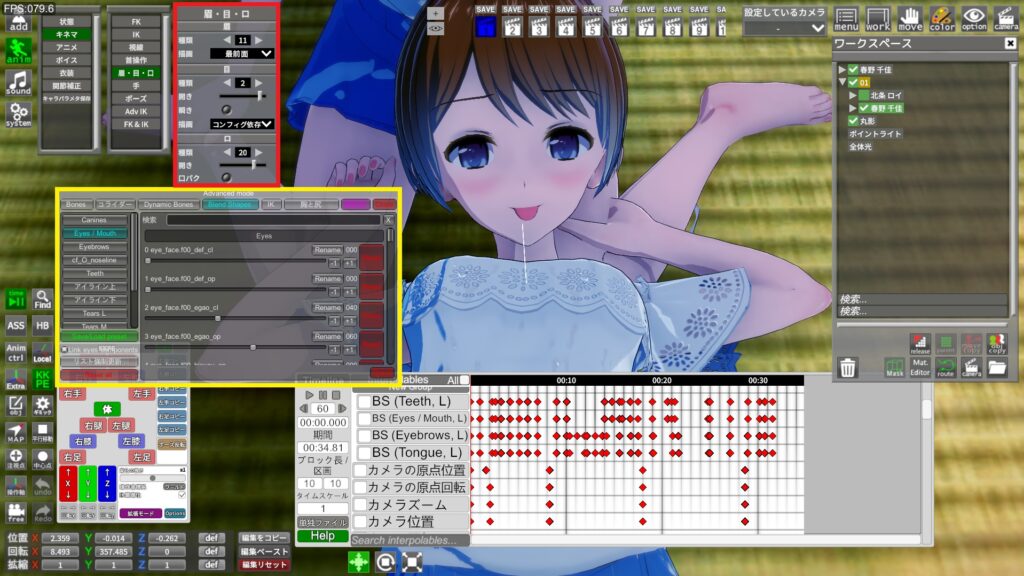Collapse the 01 folder tree node
Viewport: 1024px width, 576px height.
(842, 82)
